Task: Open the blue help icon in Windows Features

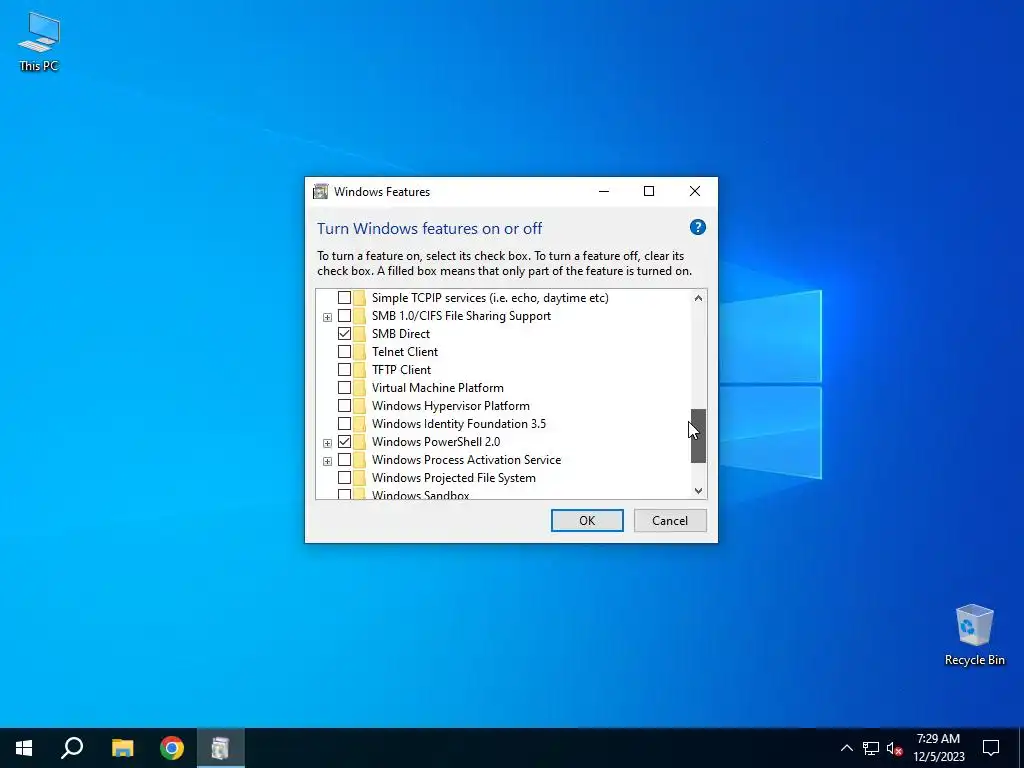Action: tap(697, 227)
